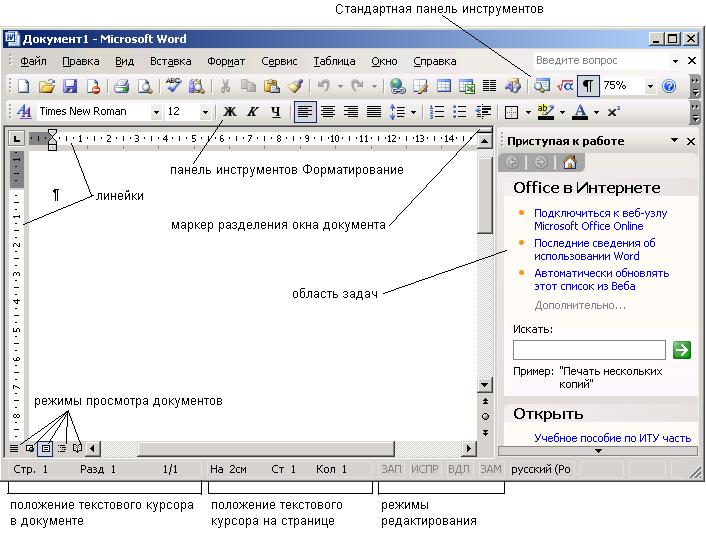Click green arrow search go button
The width and height of the screenshot is (706, 541).
pyautogui.click(x=682, y=350)
